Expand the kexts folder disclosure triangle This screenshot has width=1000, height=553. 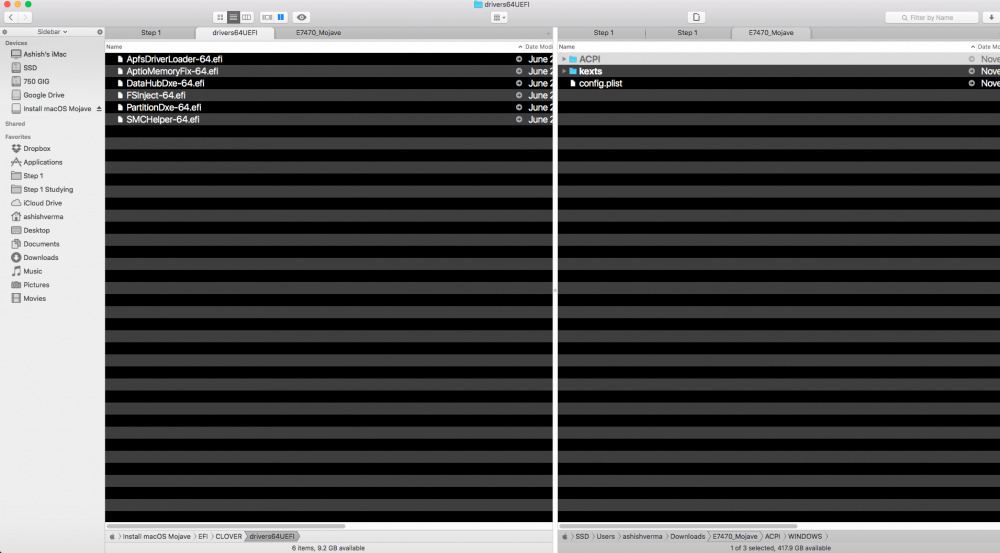(x=564, y=71)
